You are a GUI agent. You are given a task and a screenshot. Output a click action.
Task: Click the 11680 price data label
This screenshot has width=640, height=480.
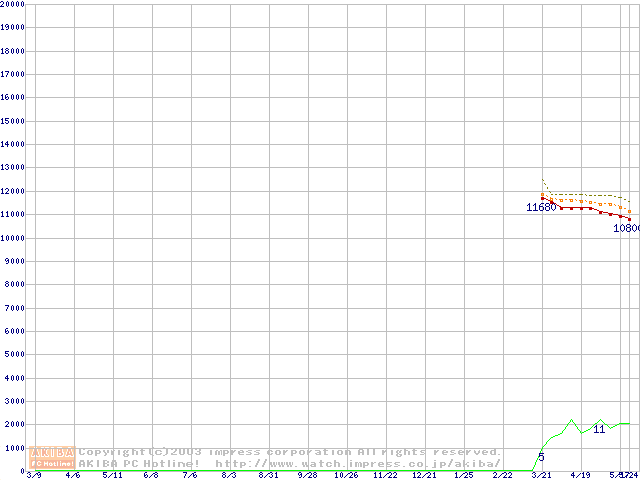(x=541, y=208)
